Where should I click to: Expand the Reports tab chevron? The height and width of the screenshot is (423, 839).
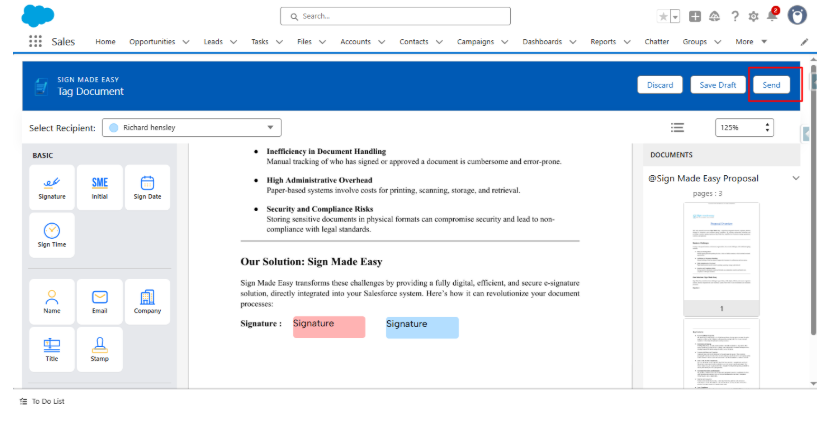(627, 42)
